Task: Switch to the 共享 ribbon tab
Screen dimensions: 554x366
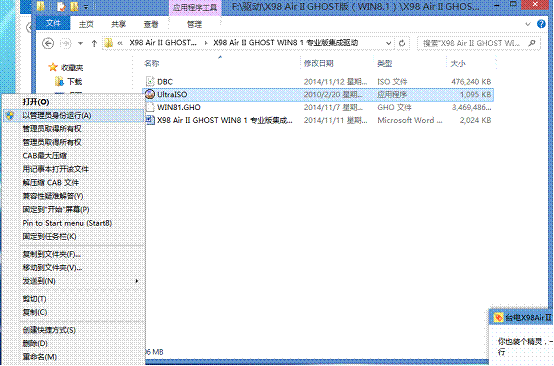Action: 118,24
